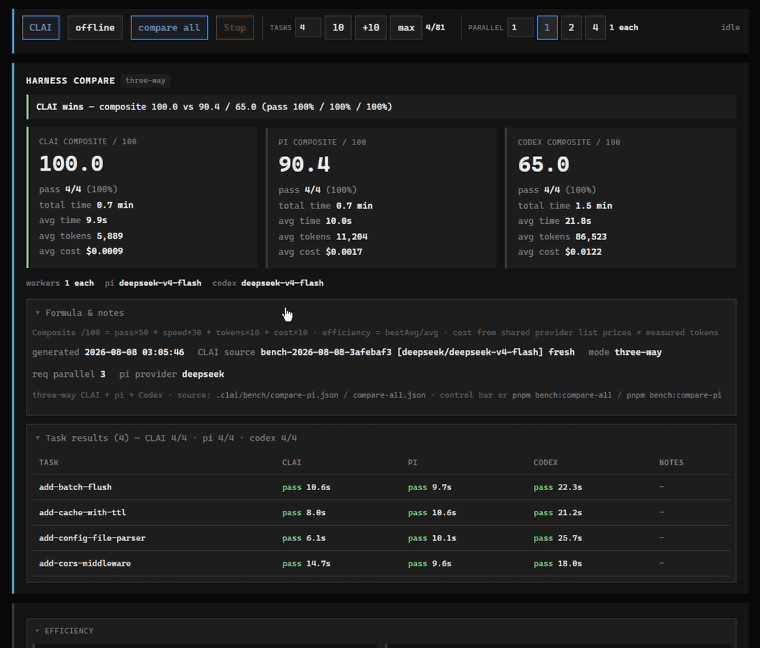
Task: Click the pi provider deepseek value
Action: point(203,374)
